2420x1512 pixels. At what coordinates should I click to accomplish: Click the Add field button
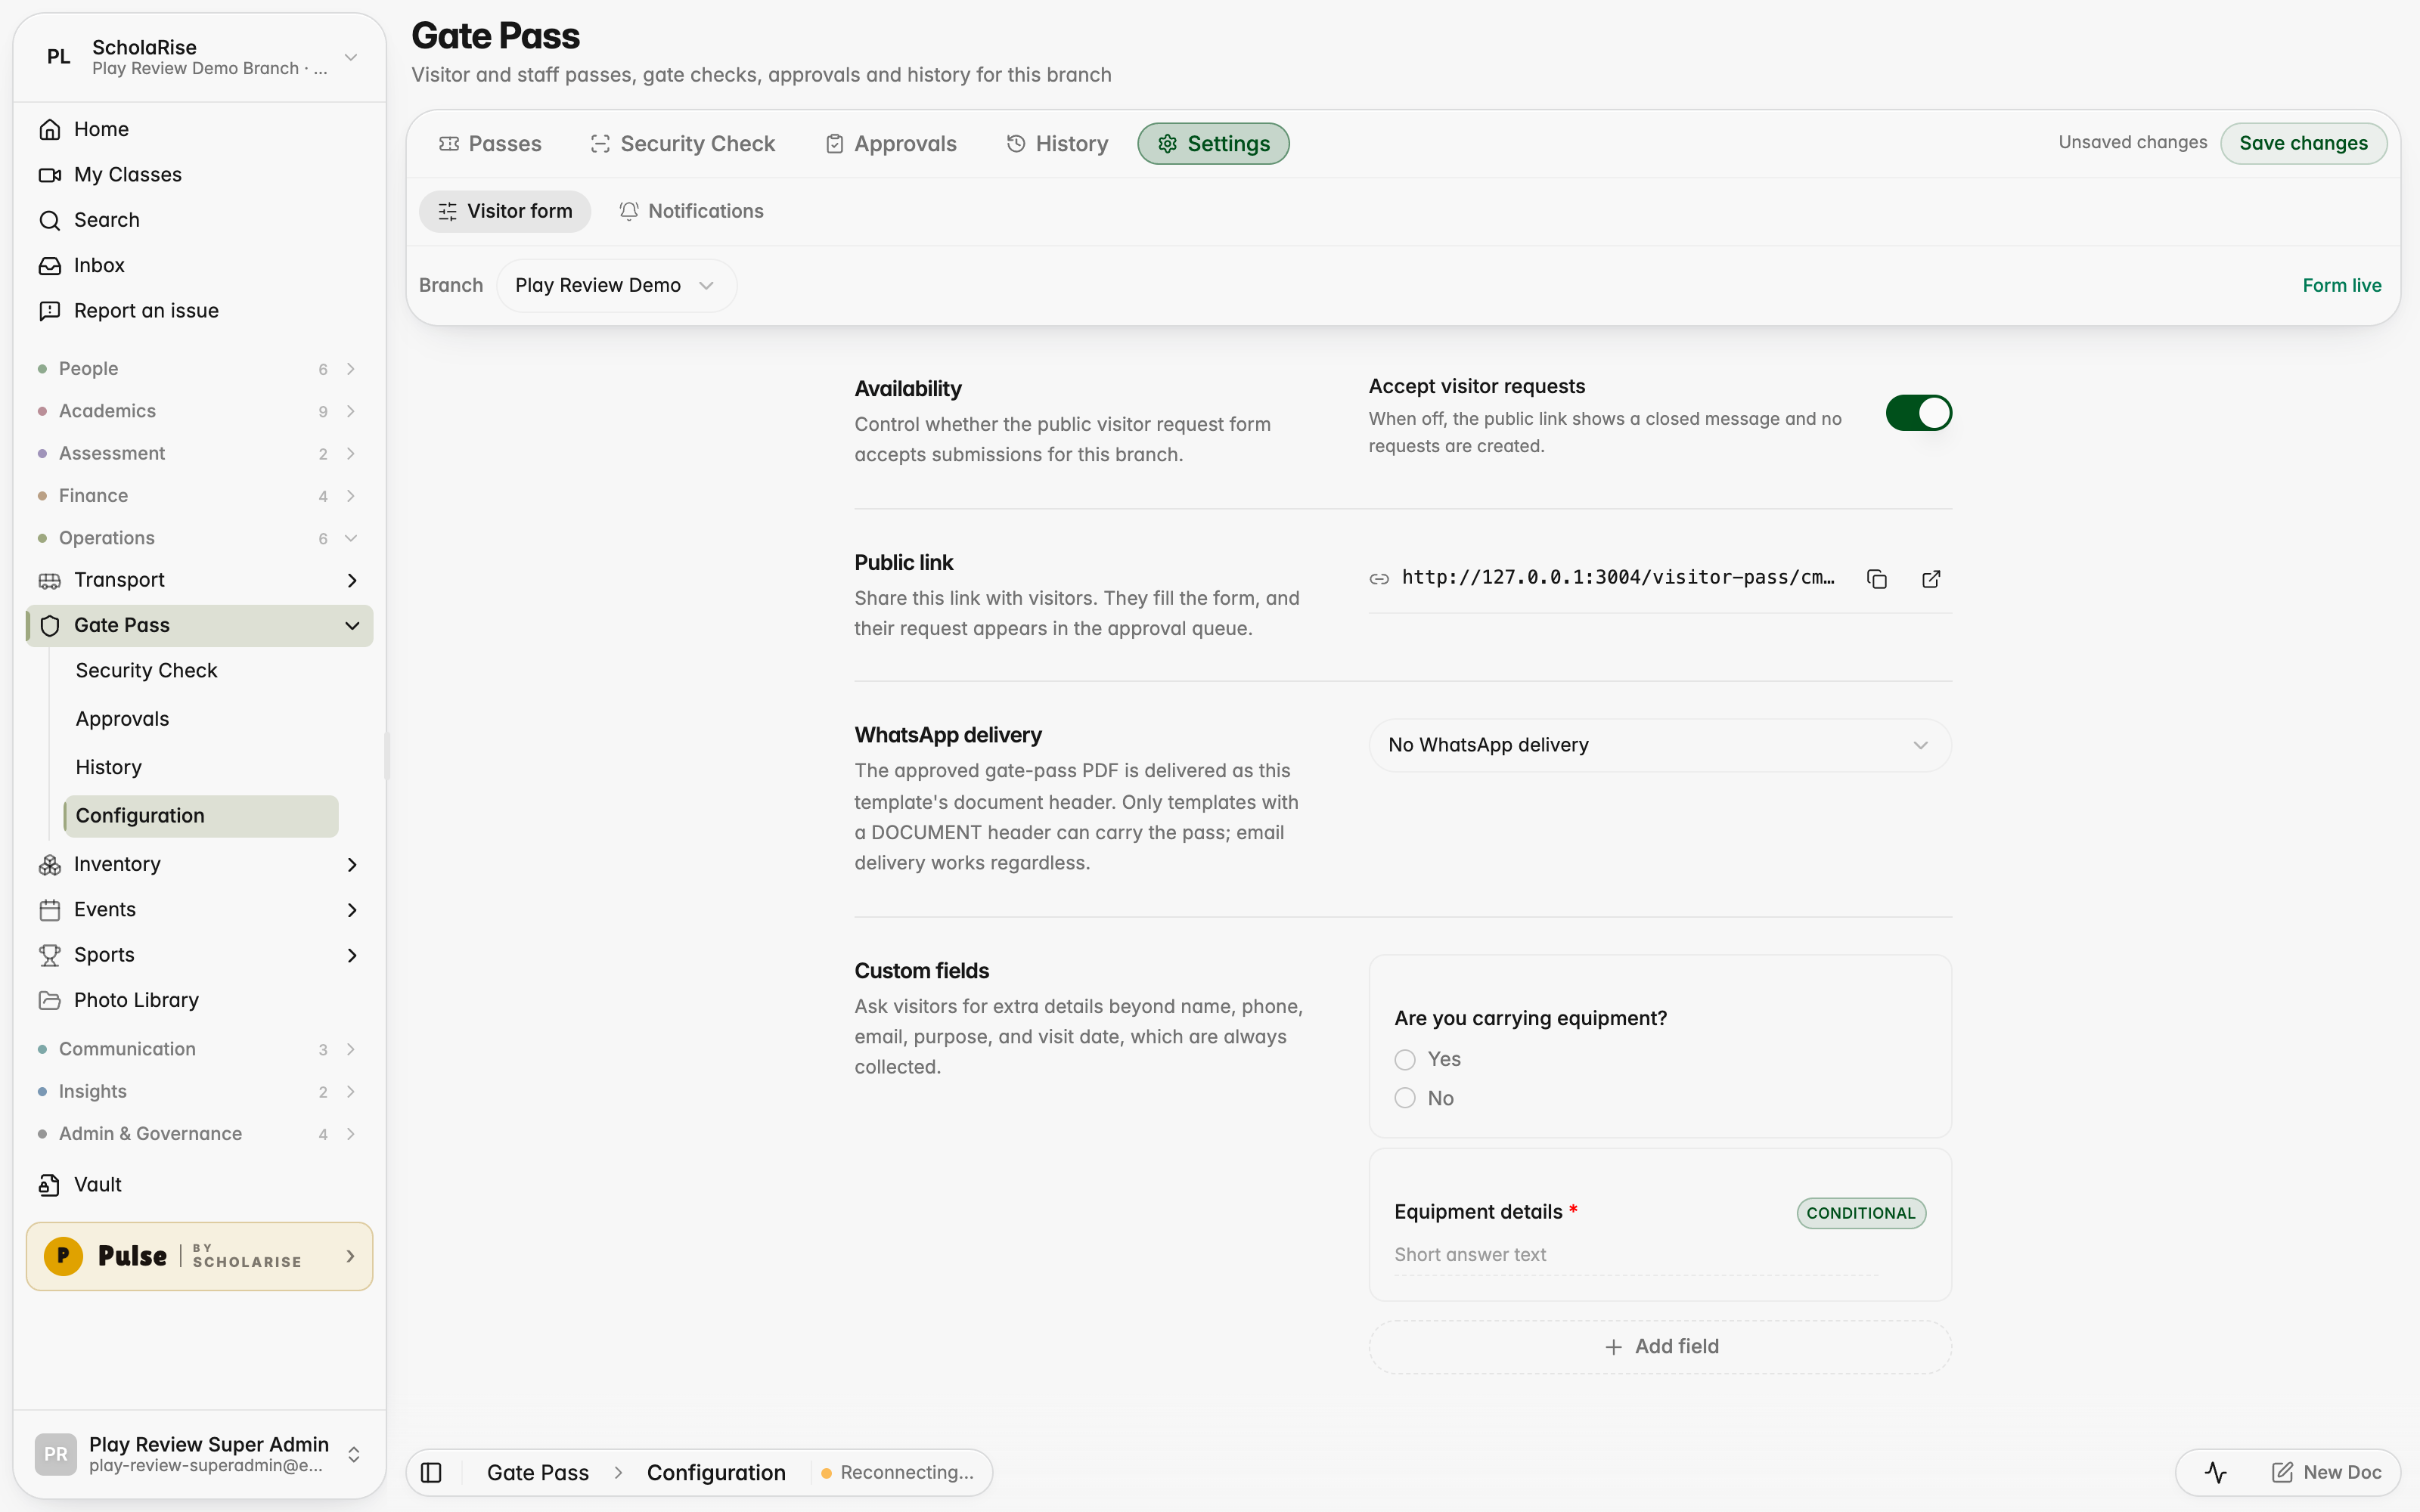click(x=1659, y=1347)
